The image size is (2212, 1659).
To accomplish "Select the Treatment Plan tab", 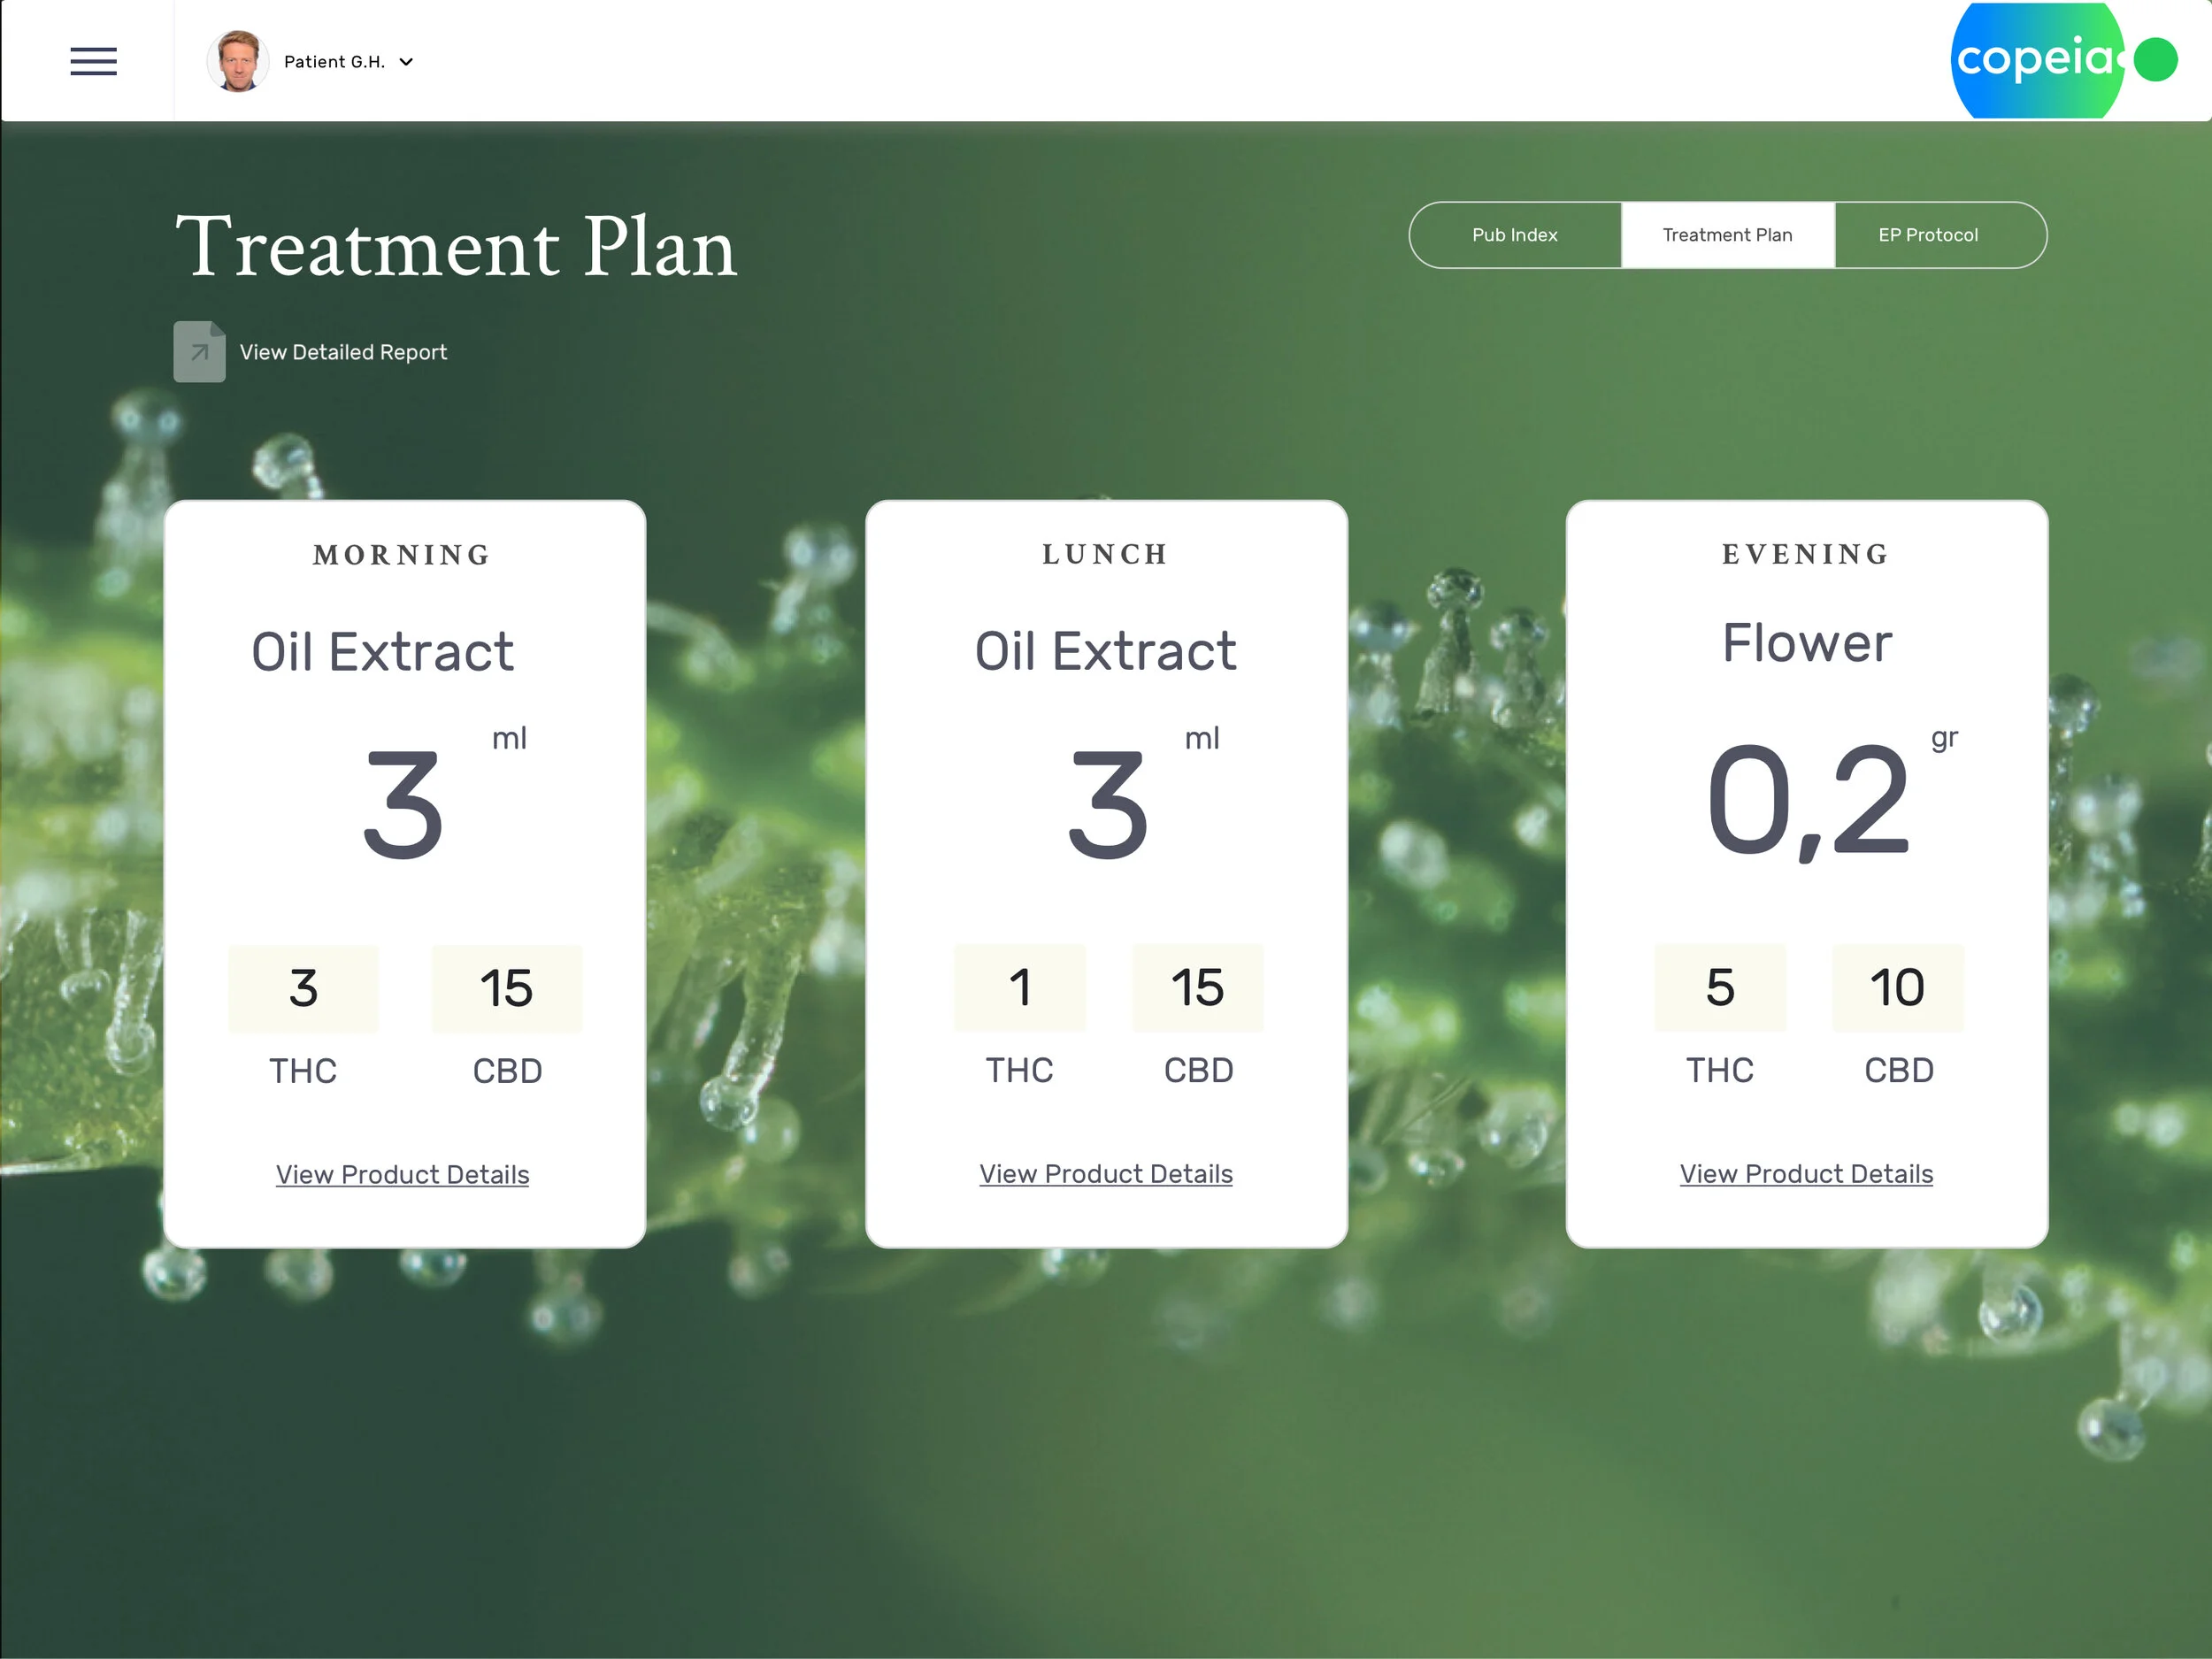I will 1727,235.
